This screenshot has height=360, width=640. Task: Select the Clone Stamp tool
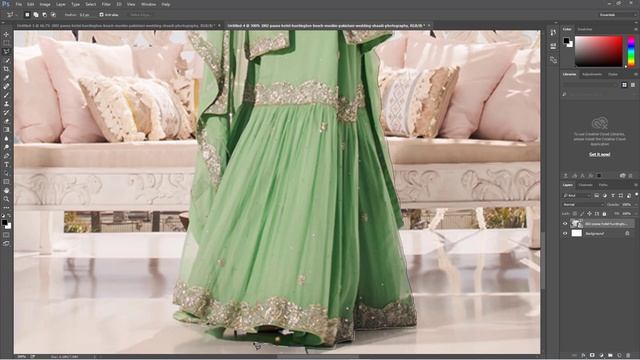click(x=6, y=104)
